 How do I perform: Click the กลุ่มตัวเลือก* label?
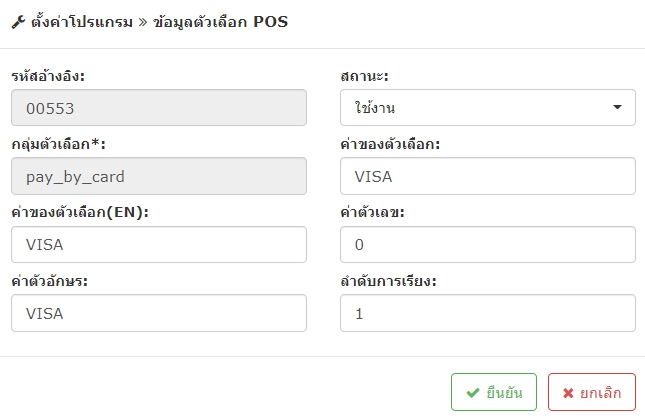click(x=58, y=144)
